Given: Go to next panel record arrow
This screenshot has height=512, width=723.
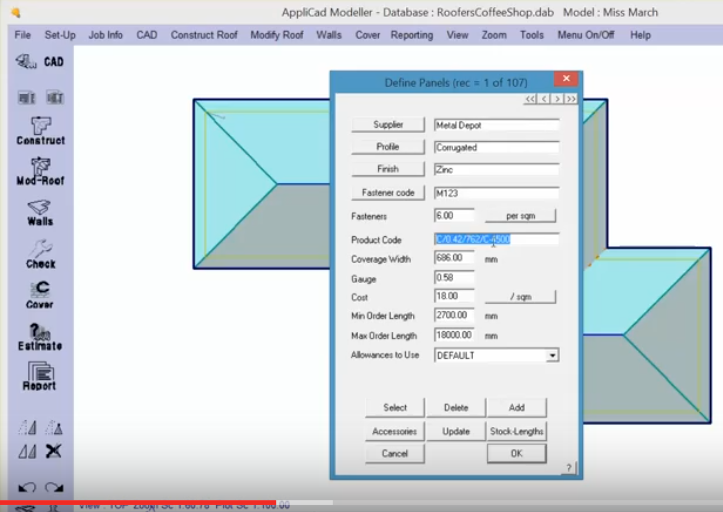Looking at the screenshot, I should (x=557, y=99).
